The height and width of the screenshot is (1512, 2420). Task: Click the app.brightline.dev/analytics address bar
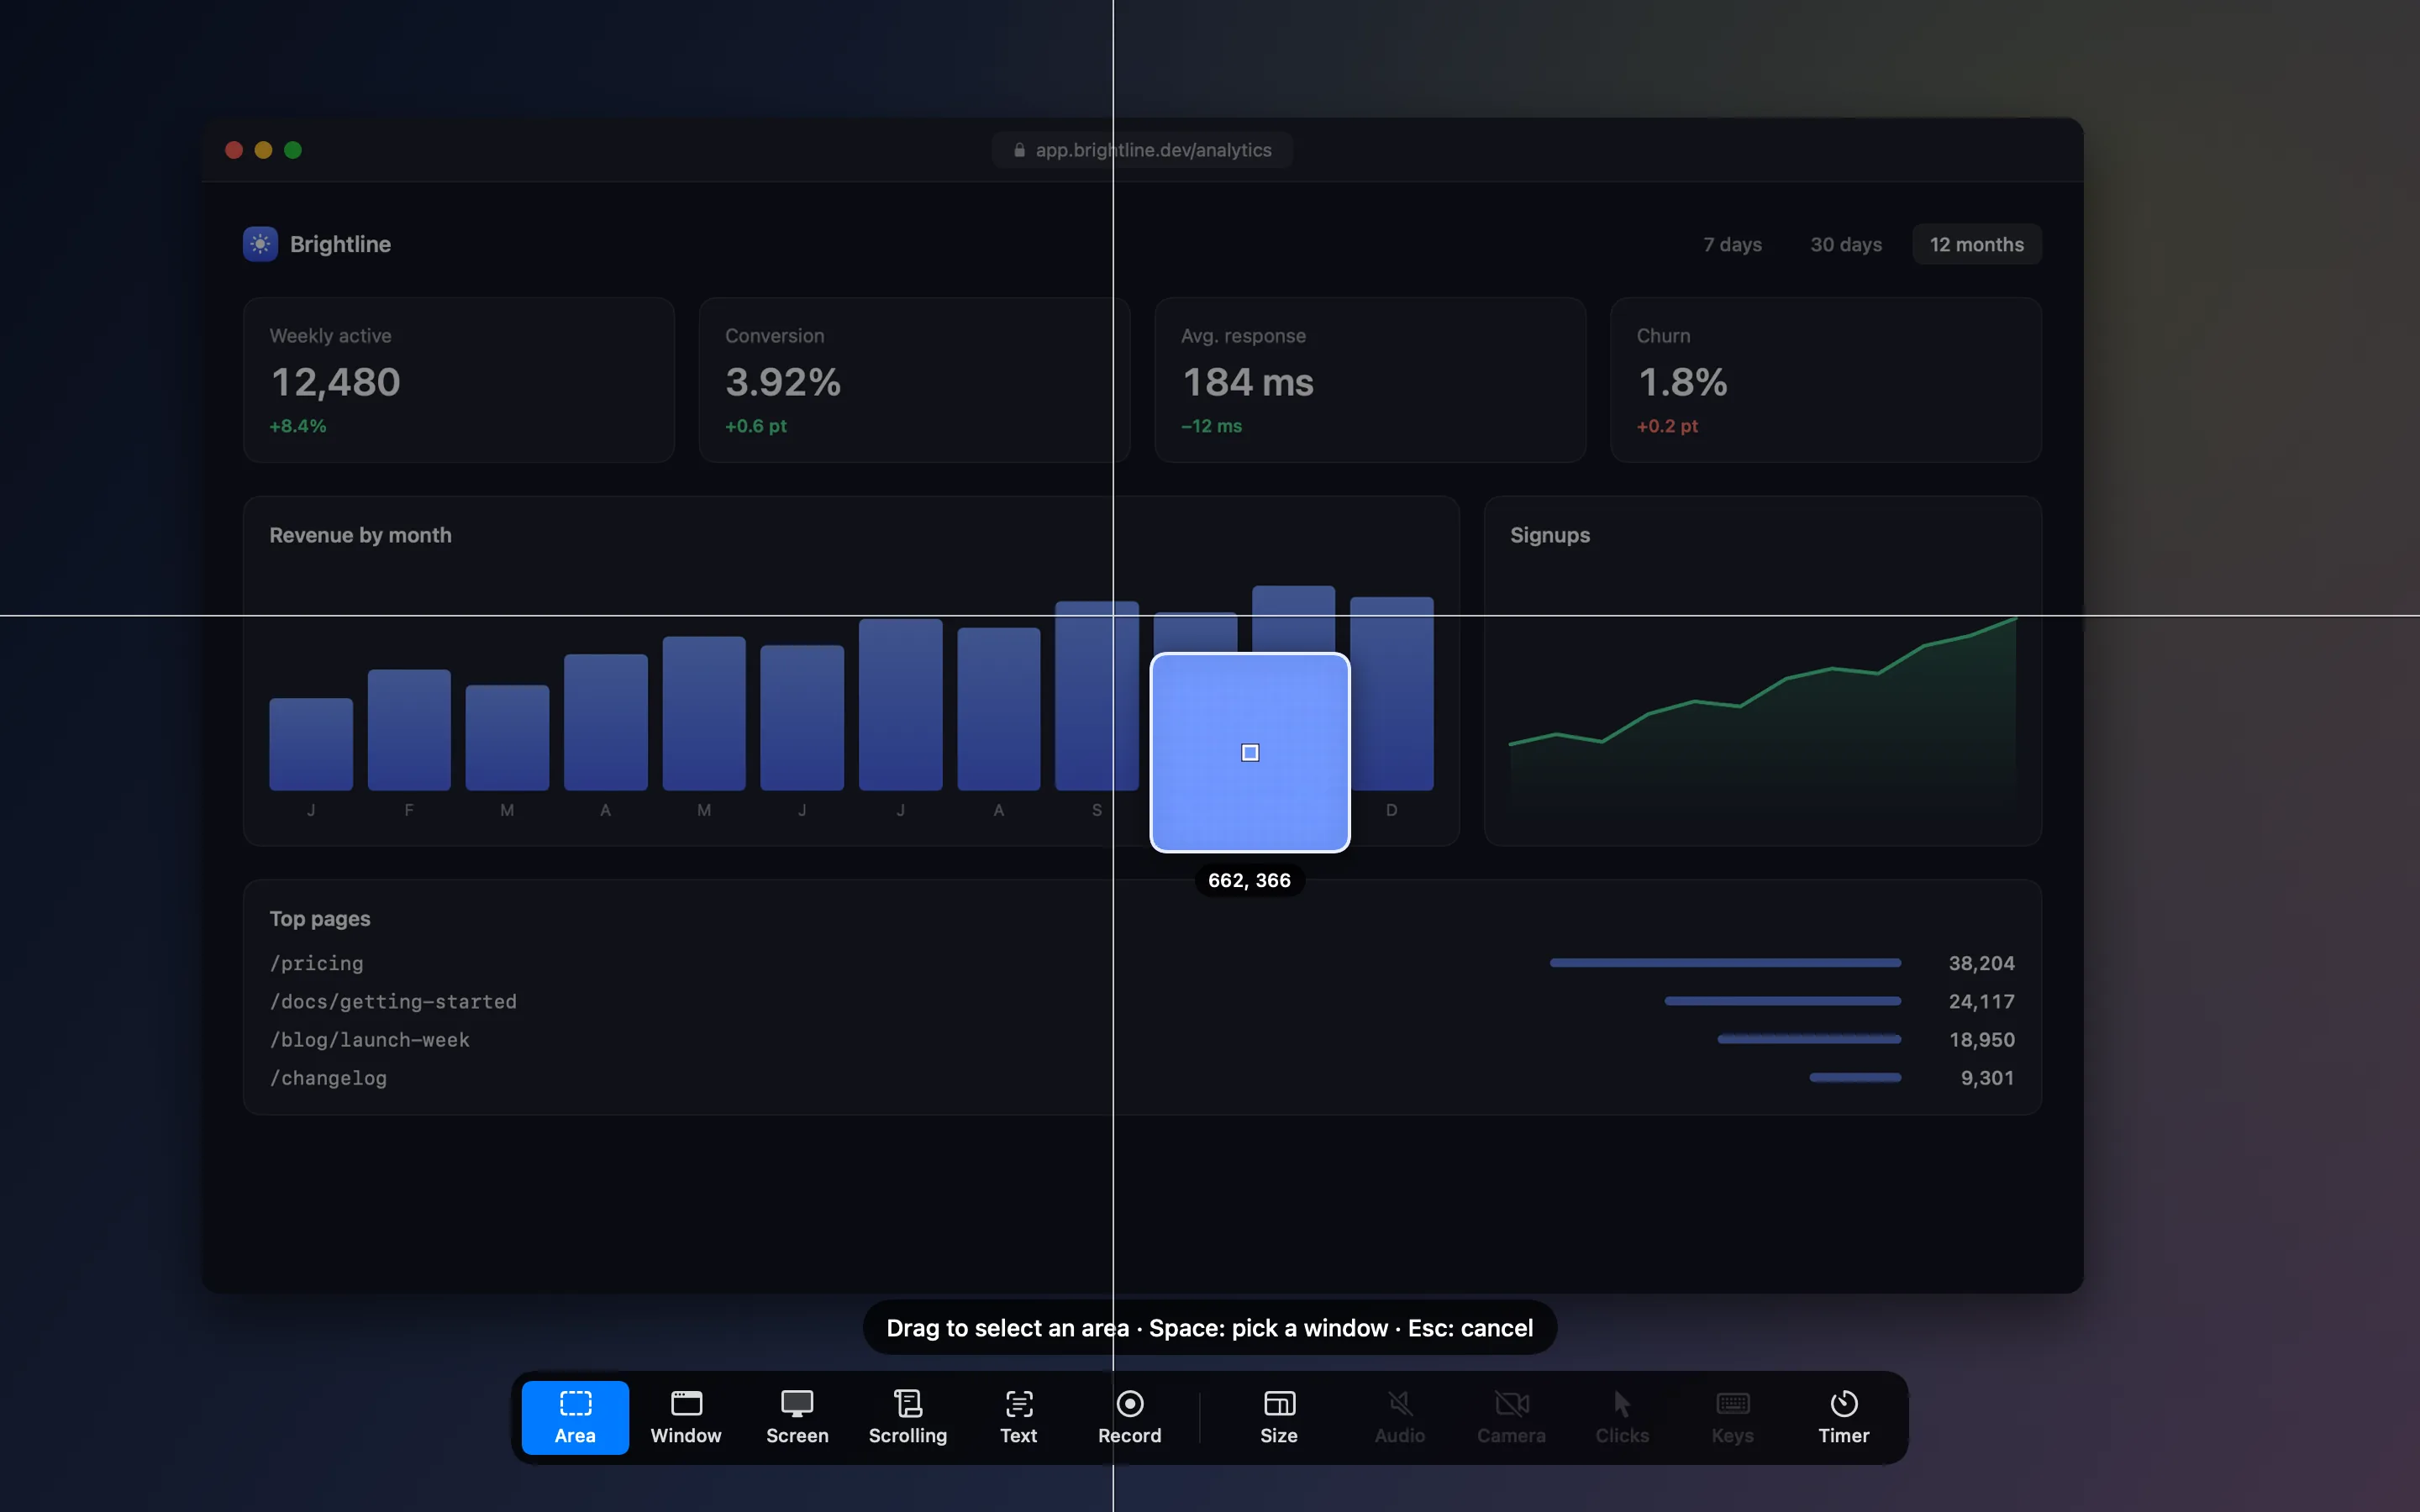tap(1142, 150)
